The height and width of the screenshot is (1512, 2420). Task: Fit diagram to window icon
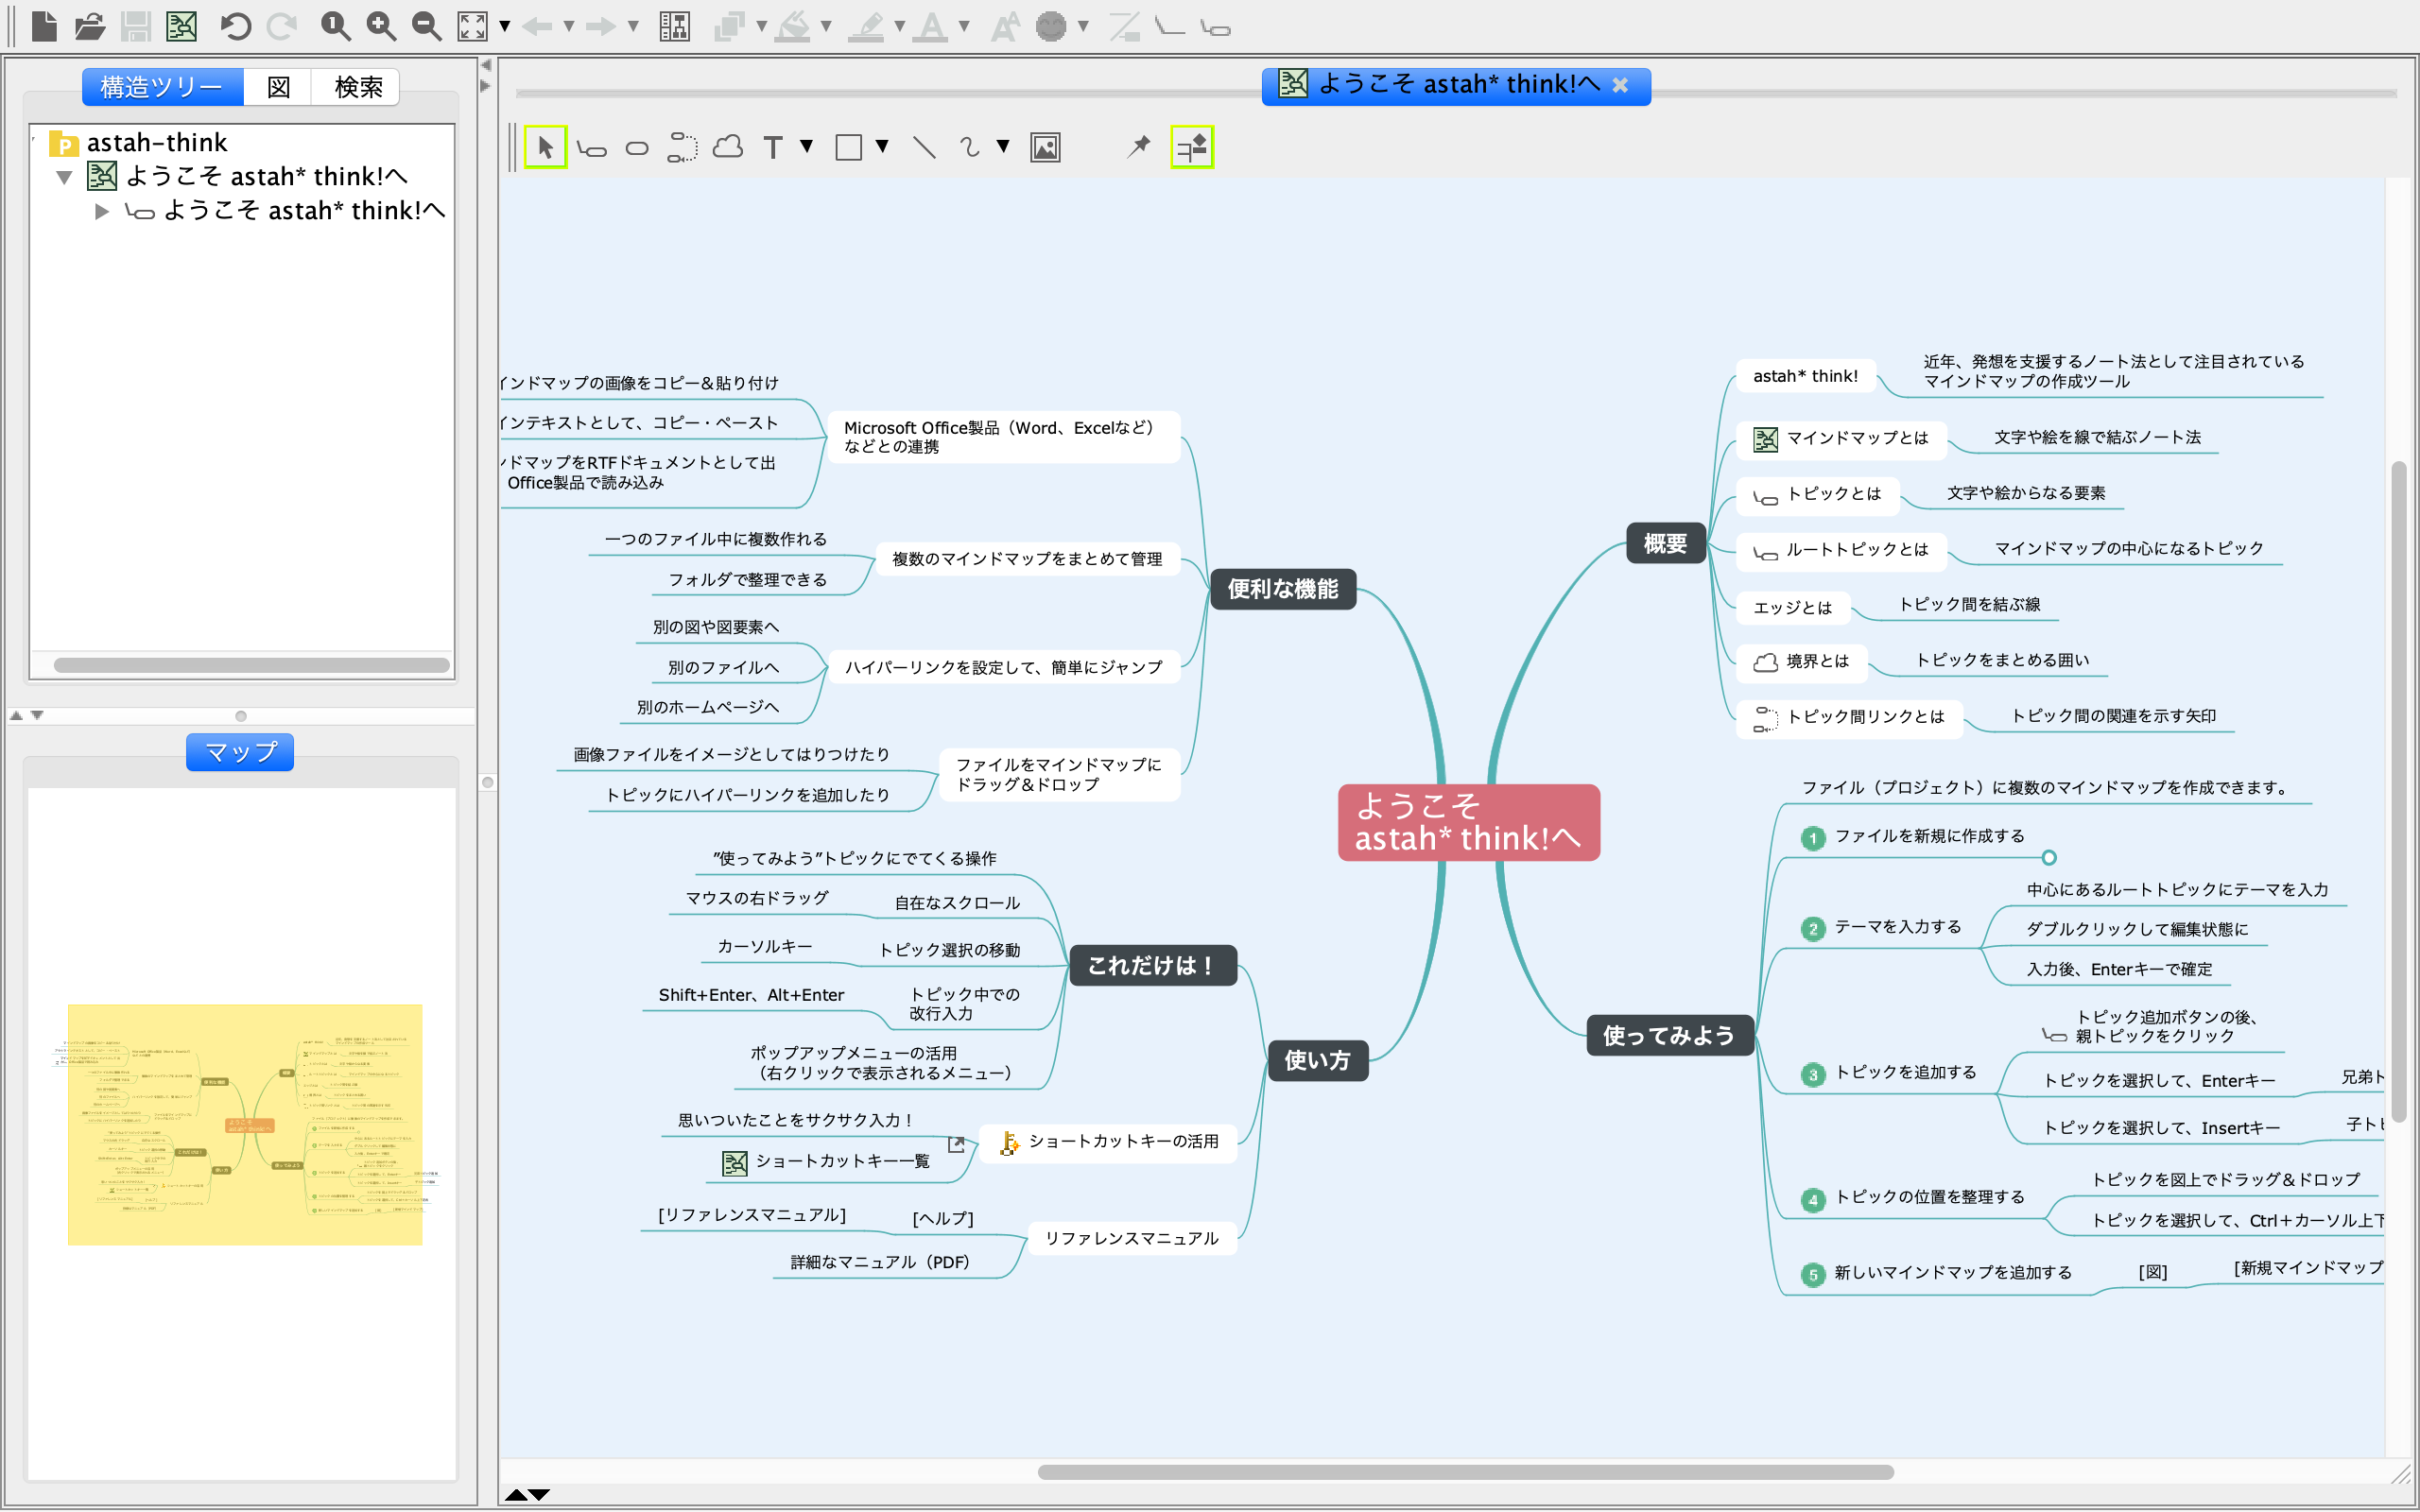point(472,26)
